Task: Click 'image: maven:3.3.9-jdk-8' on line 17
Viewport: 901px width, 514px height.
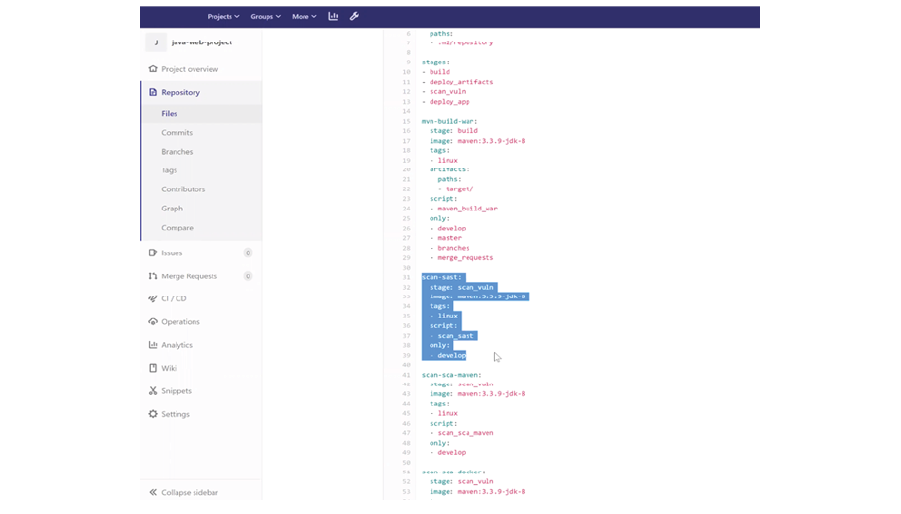Action: [478, 141]
